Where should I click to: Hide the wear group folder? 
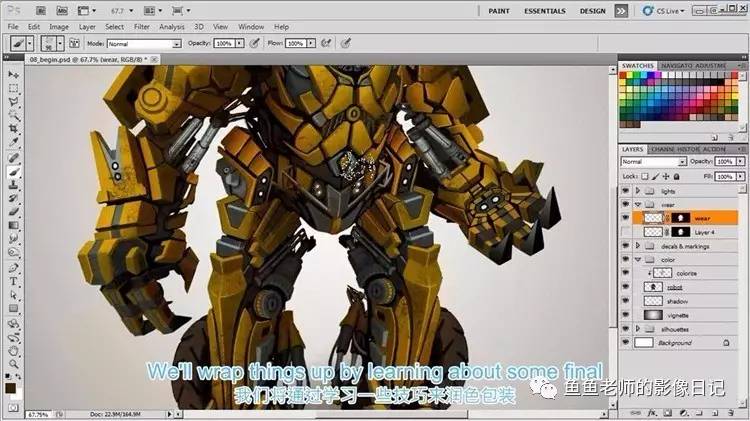[x=625, y=204]
